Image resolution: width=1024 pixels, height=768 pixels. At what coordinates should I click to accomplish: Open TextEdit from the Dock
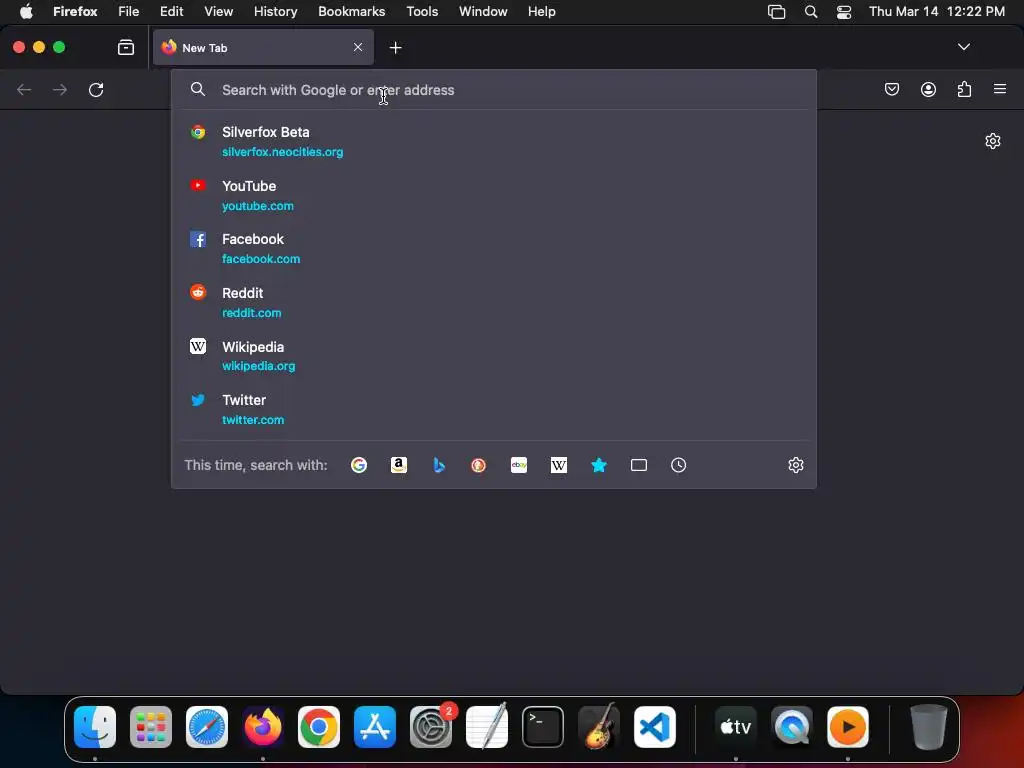(487, 726)
